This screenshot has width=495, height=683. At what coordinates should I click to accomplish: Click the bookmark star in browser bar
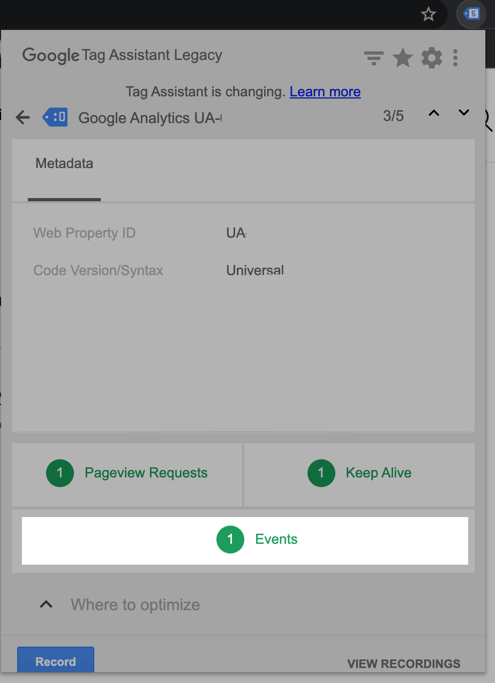tap(428, 14)
